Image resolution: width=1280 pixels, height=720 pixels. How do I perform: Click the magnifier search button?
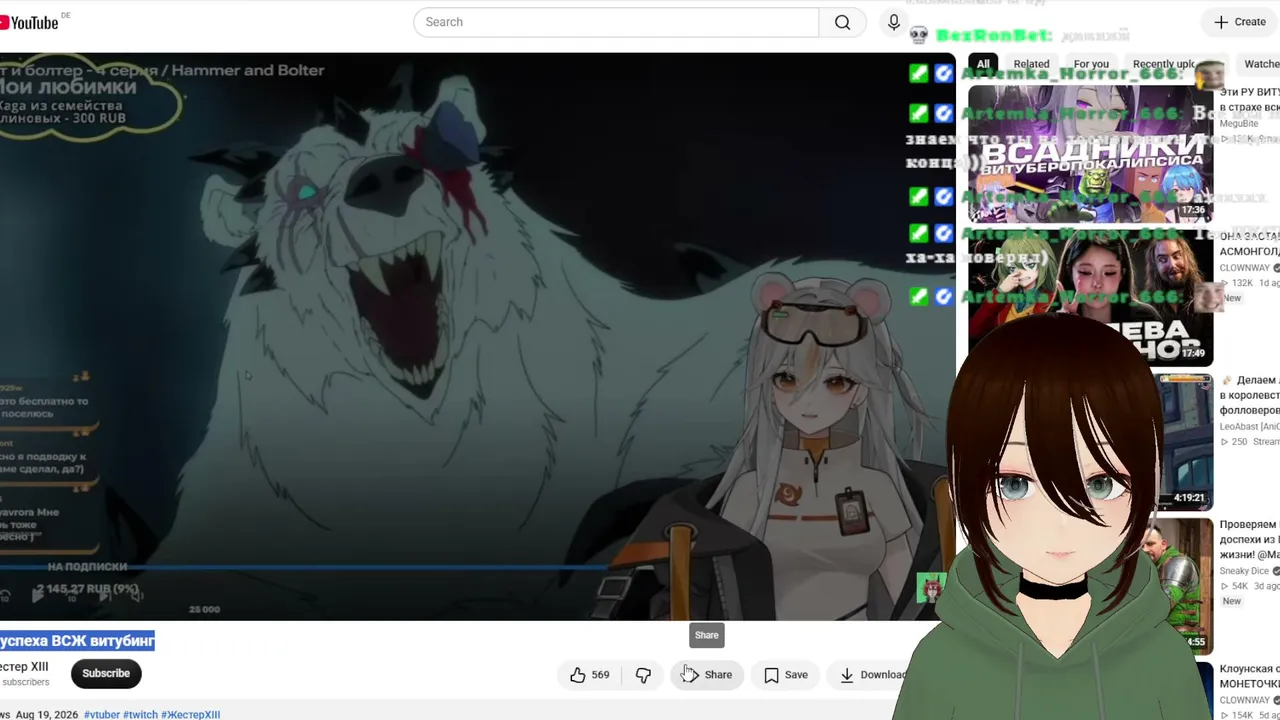843,22
